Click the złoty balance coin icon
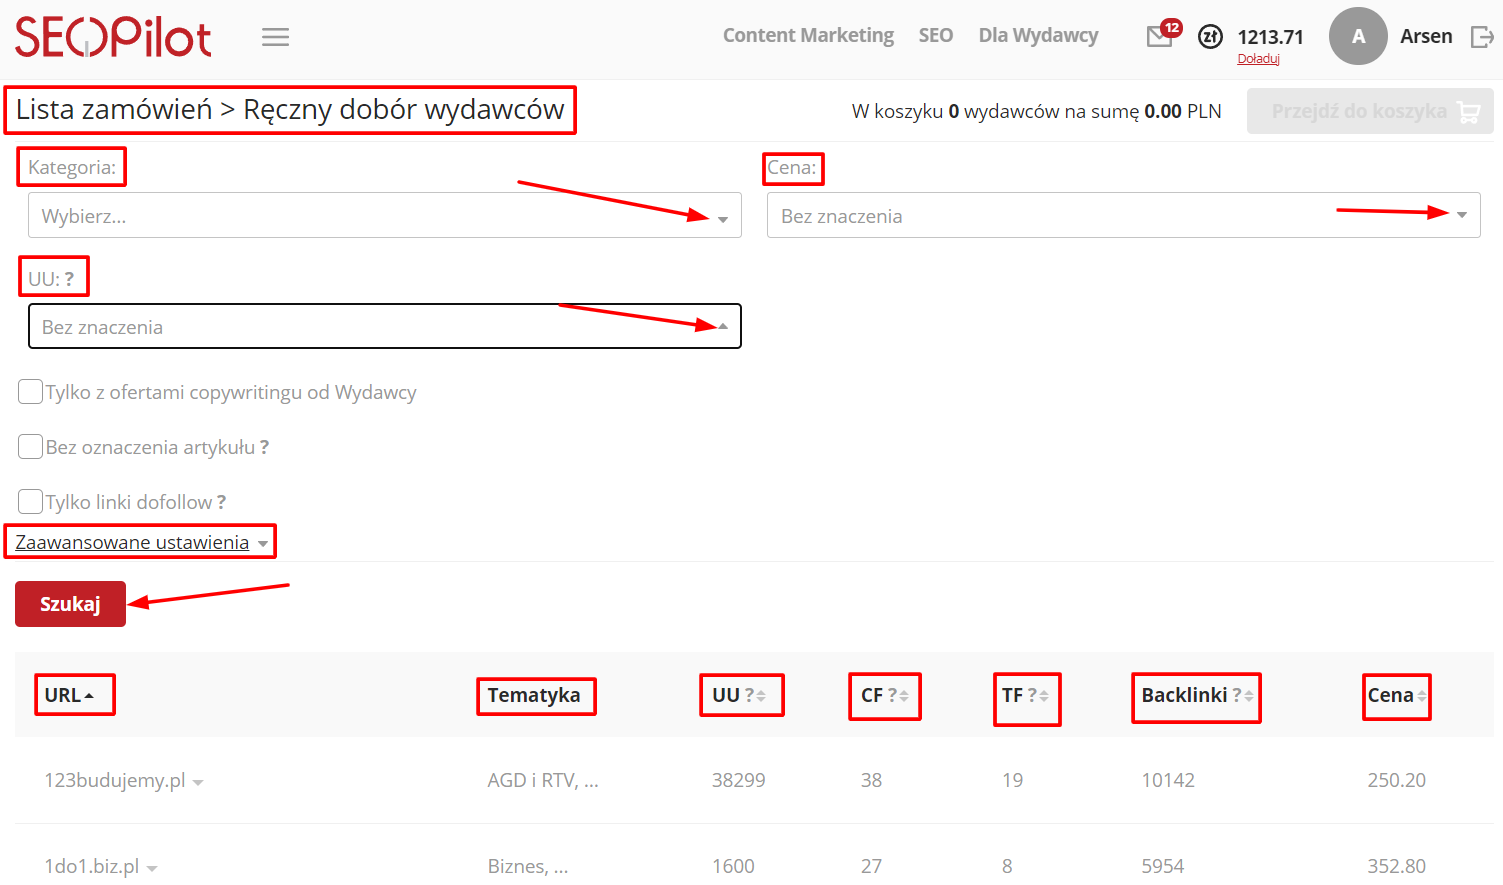1503x885 pixels. tap(1210, 37)
